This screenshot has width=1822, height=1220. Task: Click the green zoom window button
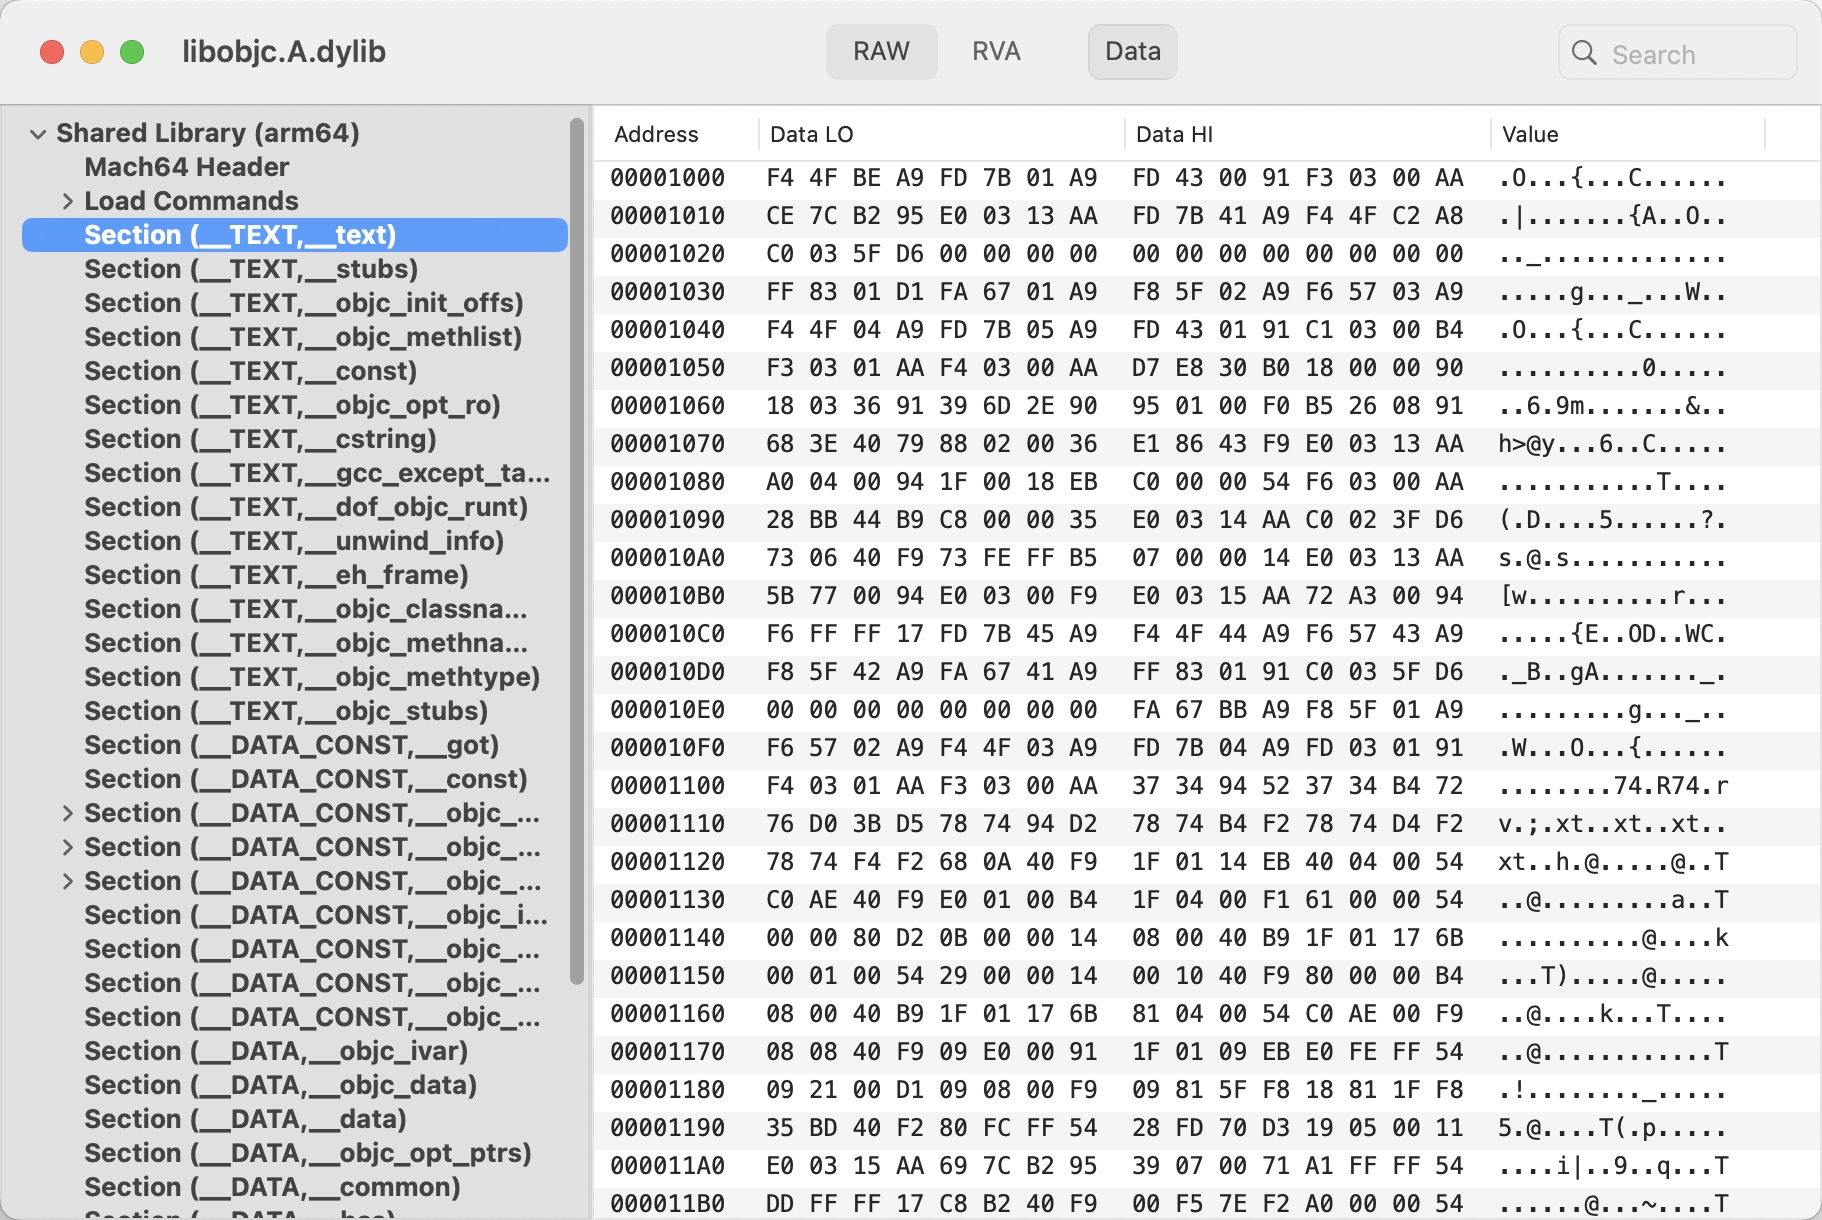point(132,52)
